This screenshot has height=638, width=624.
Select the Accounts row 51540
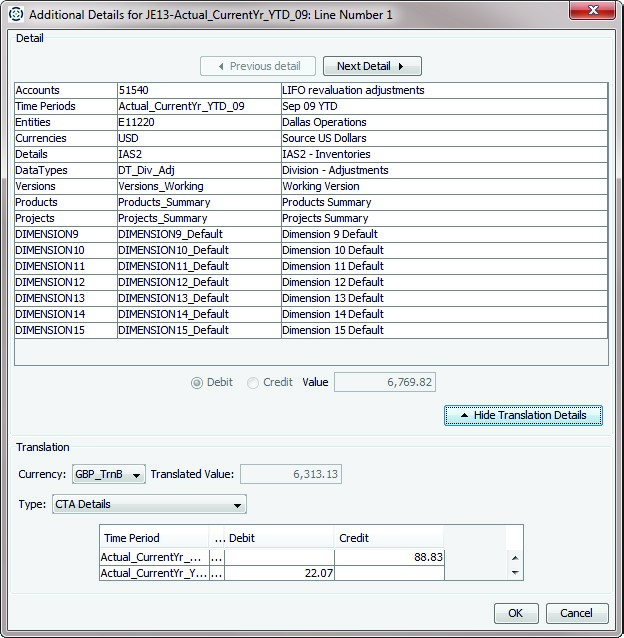[198, 90]
